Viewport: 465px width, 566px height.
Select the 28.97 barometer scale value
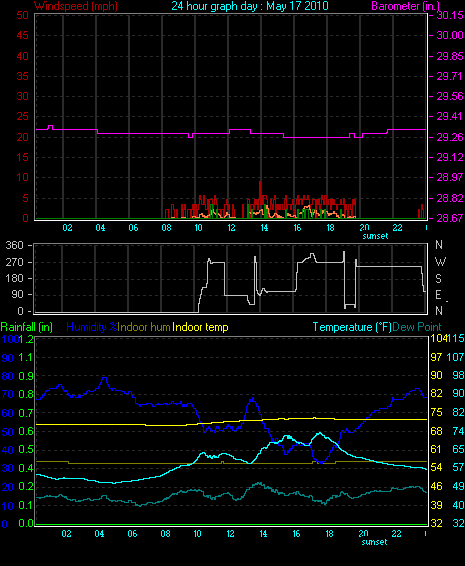(450, 178)
